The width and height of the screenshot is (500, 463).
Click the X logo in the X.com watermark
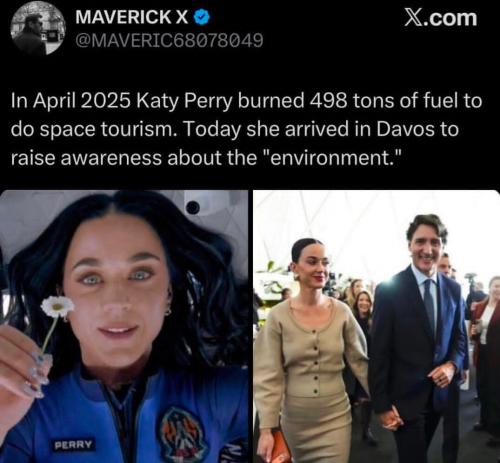(x=415, y=17)
